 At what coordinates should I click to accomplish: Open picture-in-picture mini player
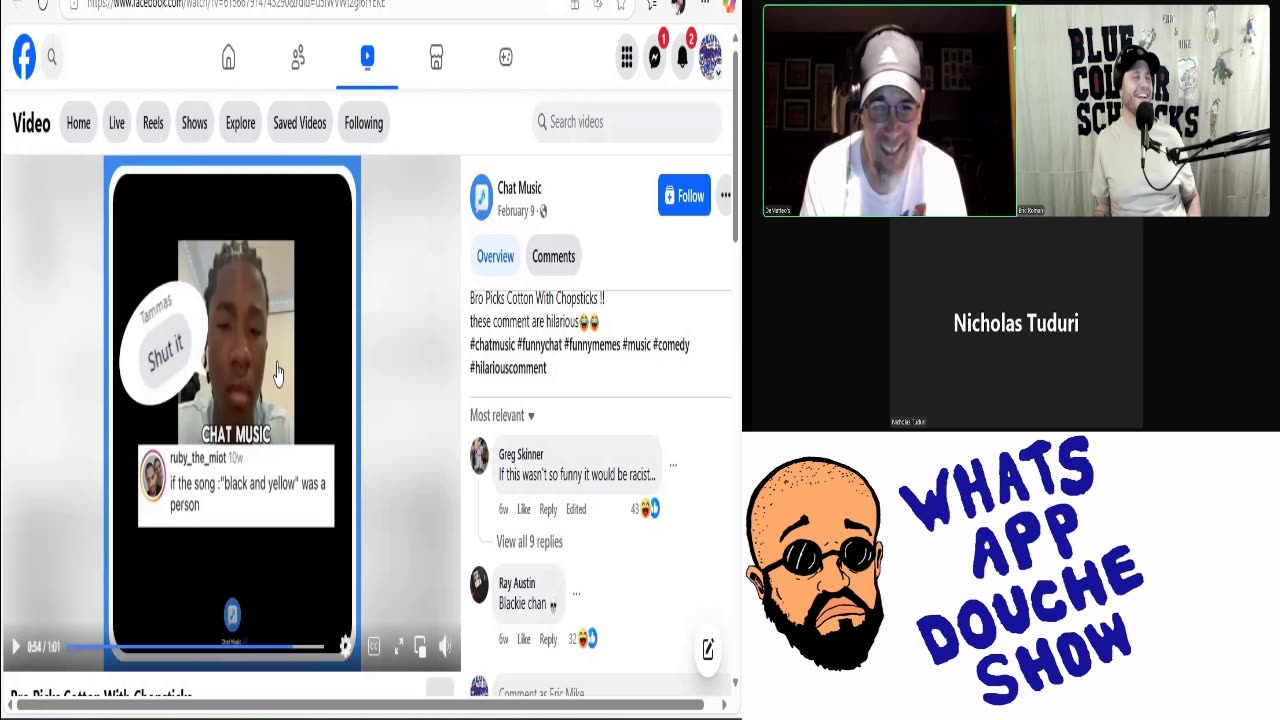pos(420,647)
